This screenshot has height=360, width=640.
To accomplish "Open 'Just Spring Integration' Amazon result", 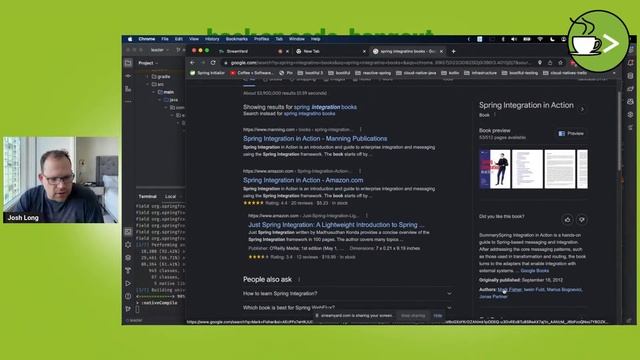I will (336, 225).
